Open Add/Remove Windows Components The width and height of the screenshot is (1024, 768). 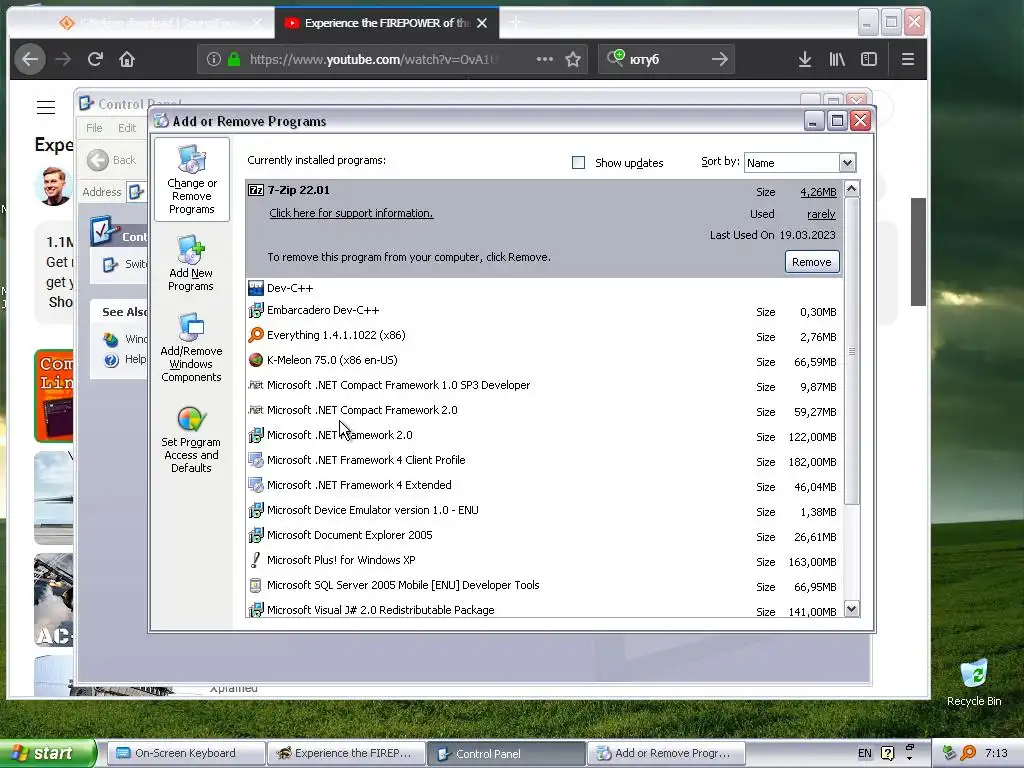coord(191,348)
